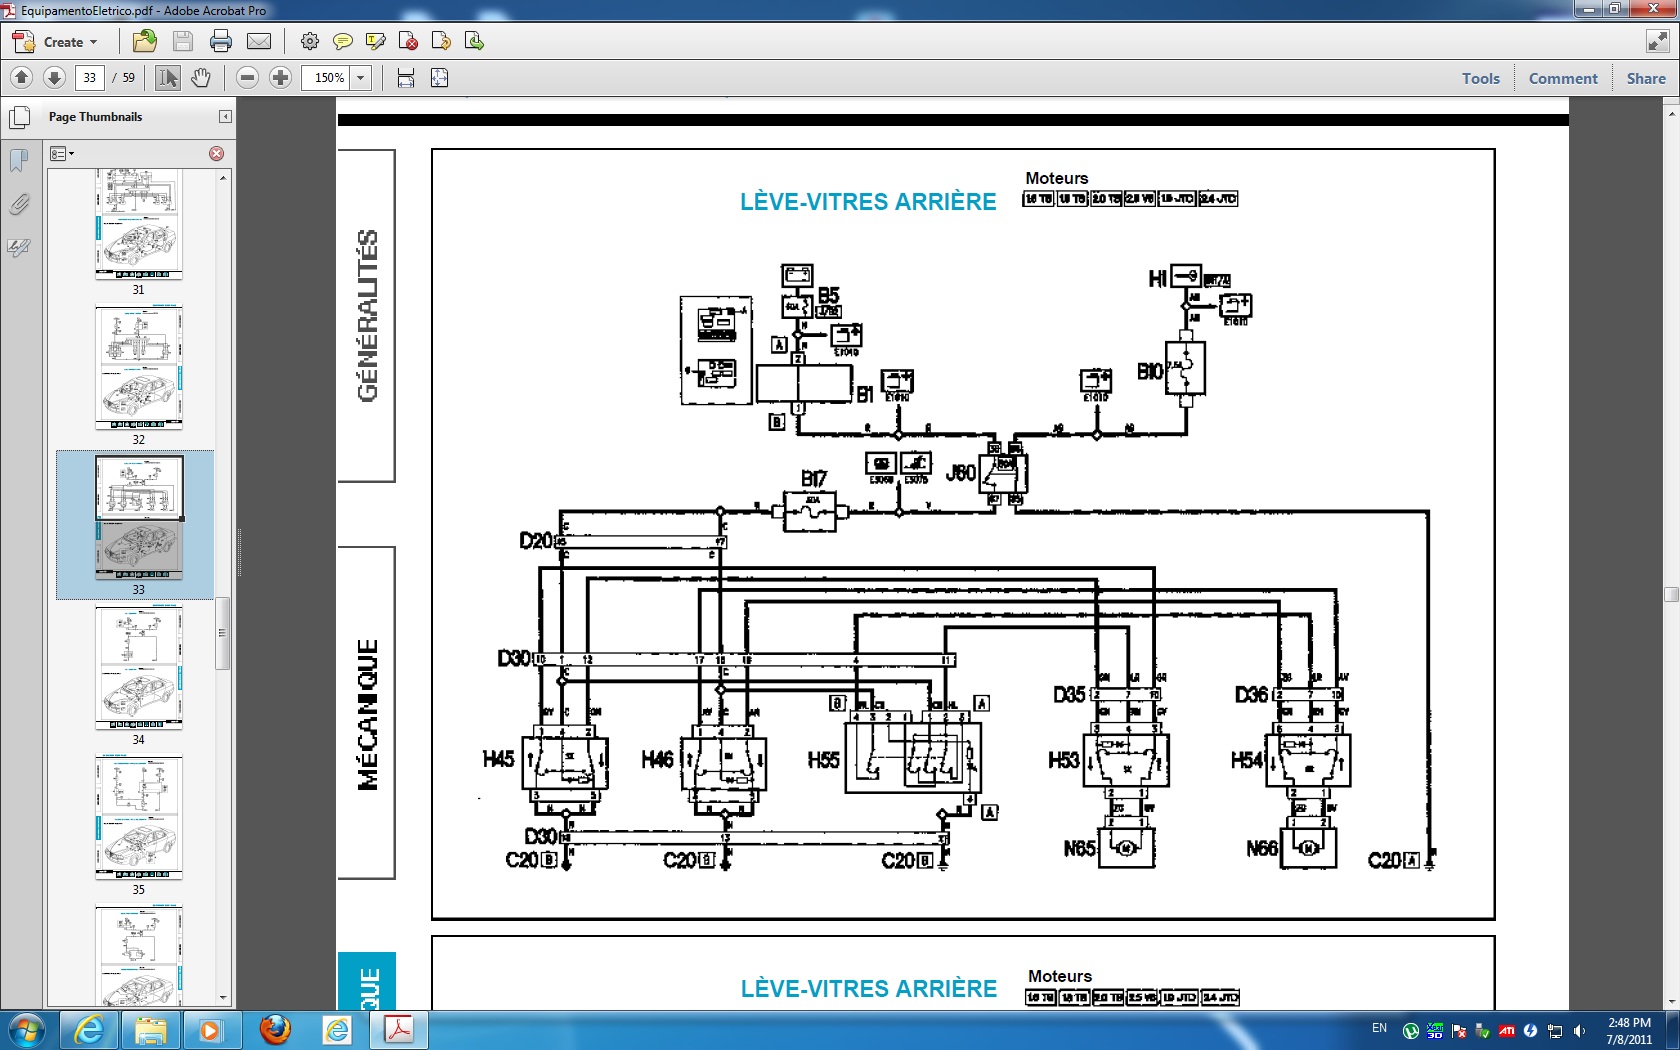Go to the previous page arrow
This screenshot has width=1680, height=1050.
(x=21, y=78)
